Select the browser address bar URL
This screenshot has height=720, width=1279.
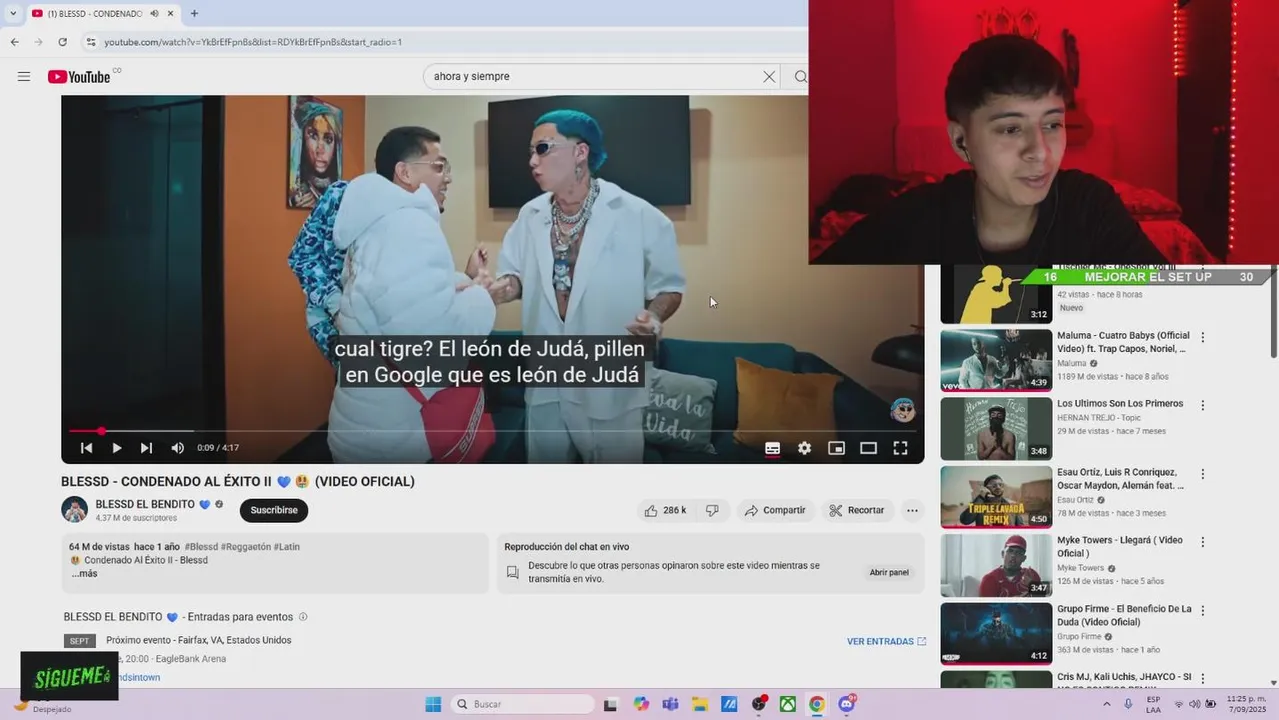(x=253, y=42)
